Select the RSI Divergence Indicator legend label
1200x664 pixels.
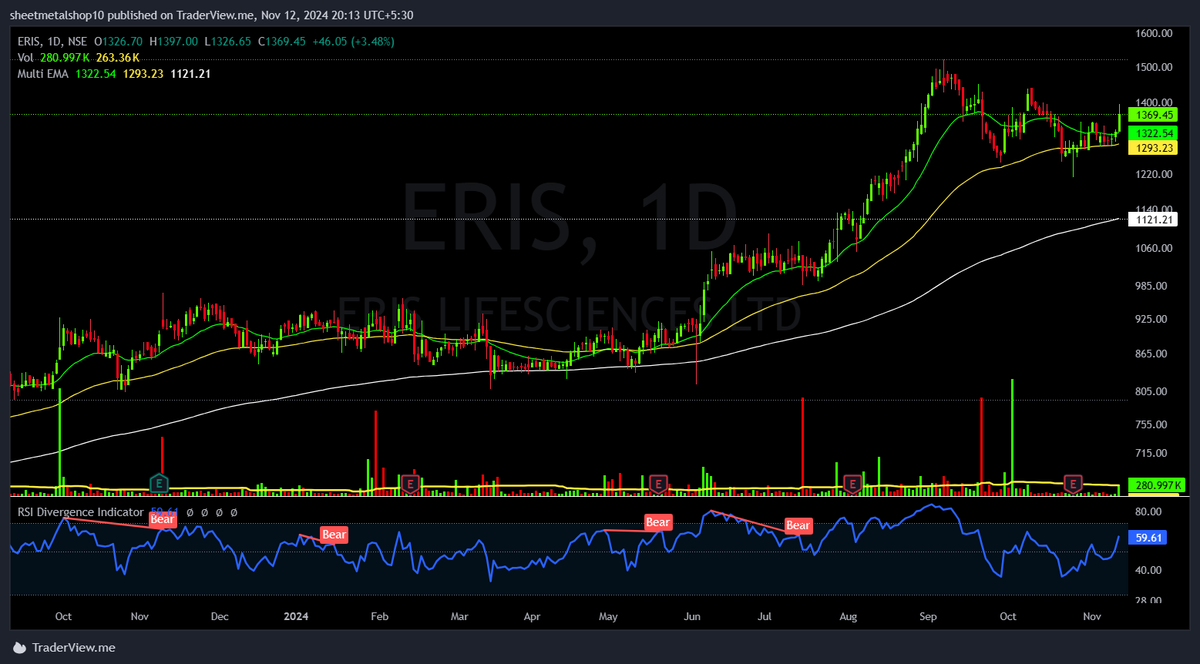coord(80,511)
